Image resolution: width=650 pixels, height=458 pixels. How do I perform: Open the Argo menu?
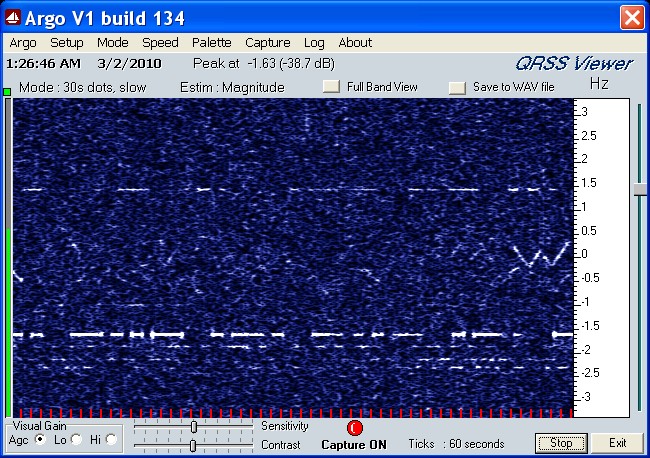(x=23, y=43)
